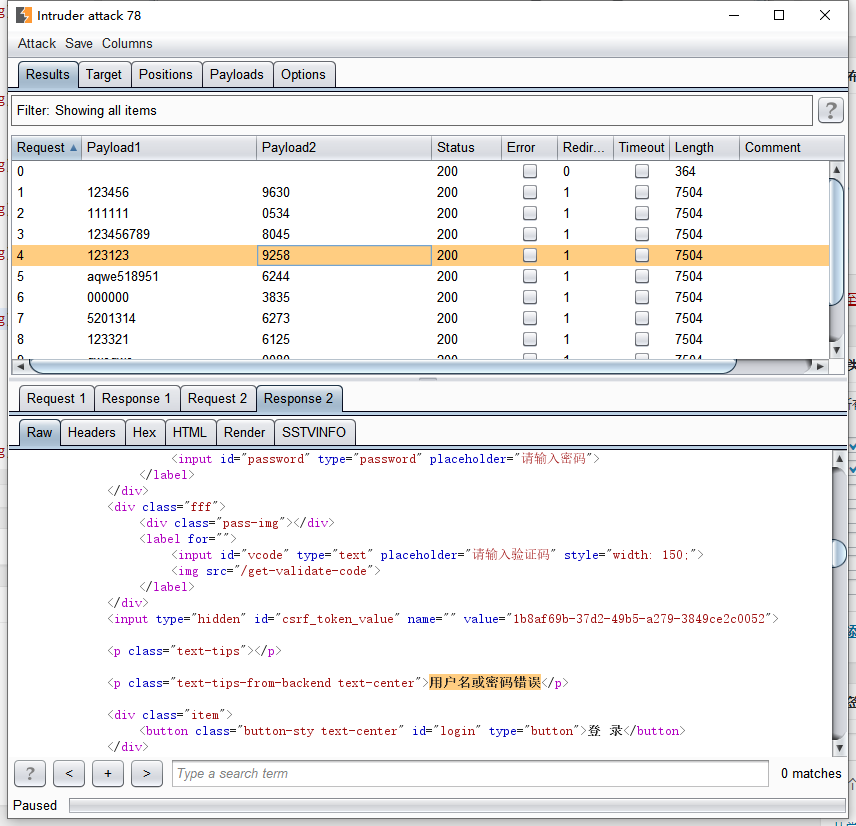The image size is (856, 826).
Task: Click the Burp Intruder window icon
Action: (23, 15)
